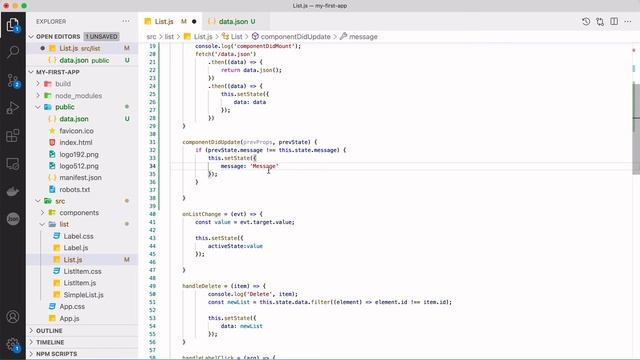
Task: Click handleDelete function name in code
Action: pos(201,286)
